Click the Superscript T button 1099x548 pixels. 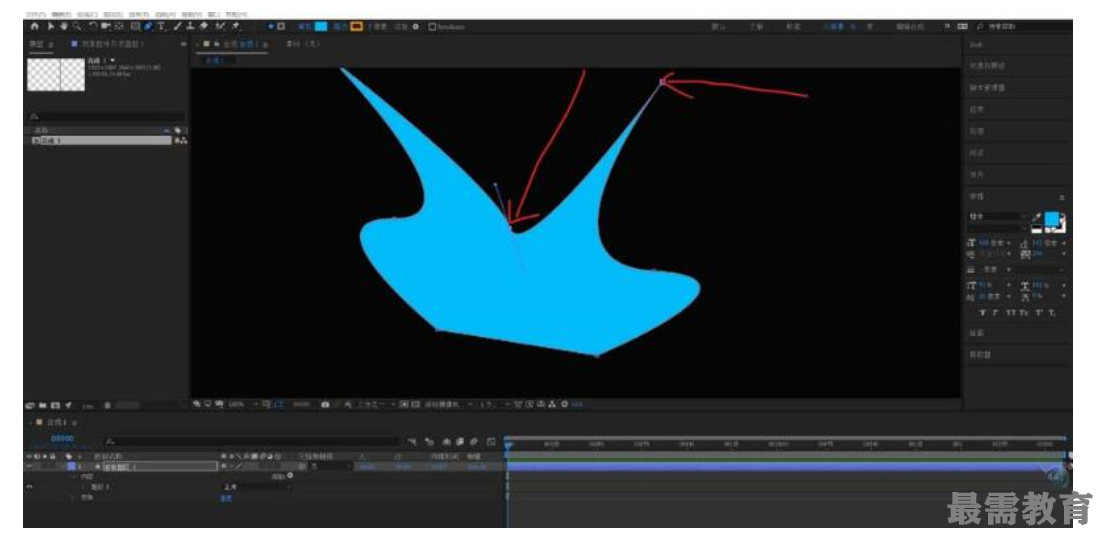point(1039,313)
